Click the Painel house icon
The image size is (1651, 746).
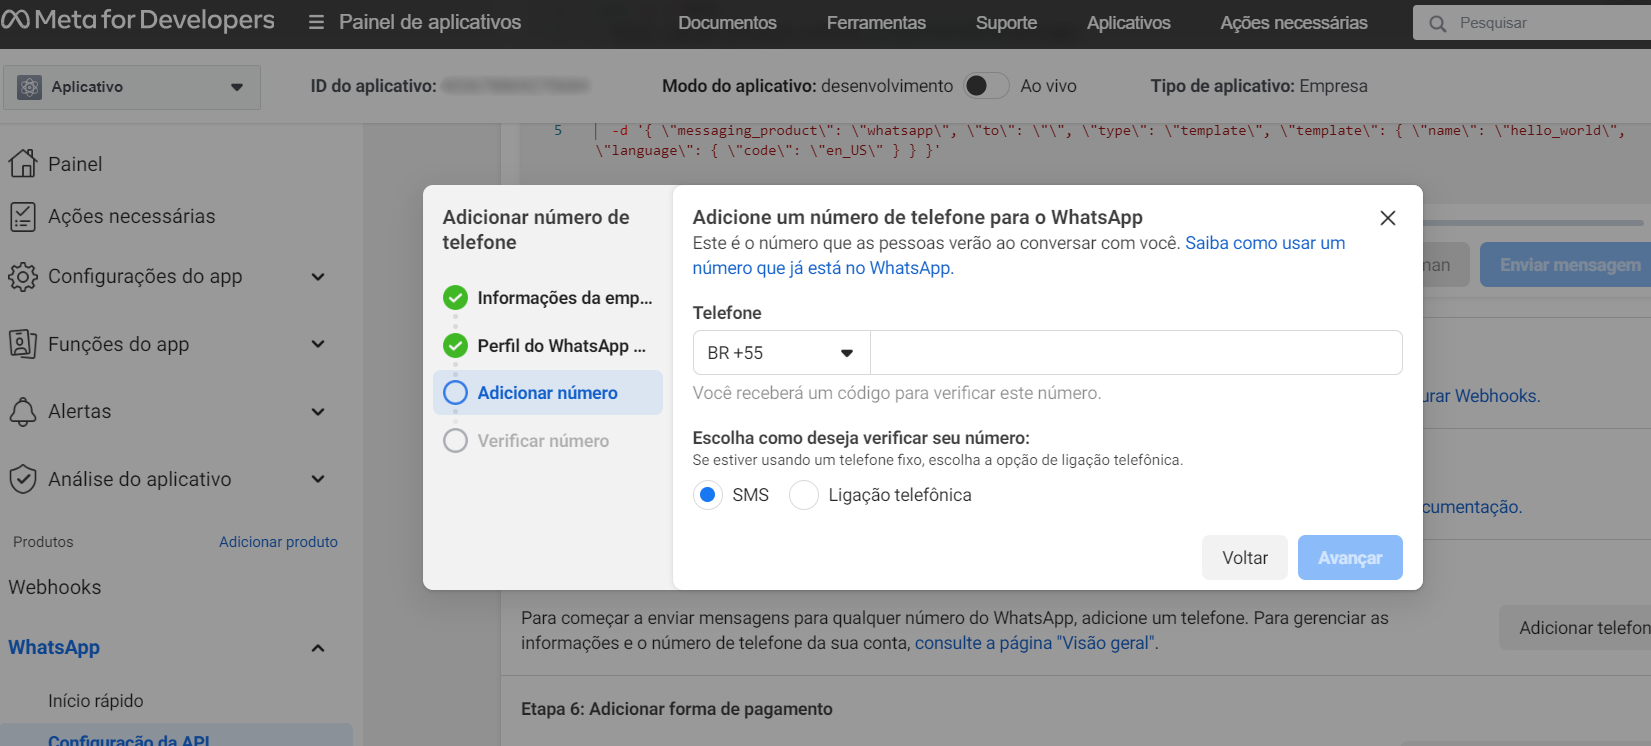tap(23, 163)
